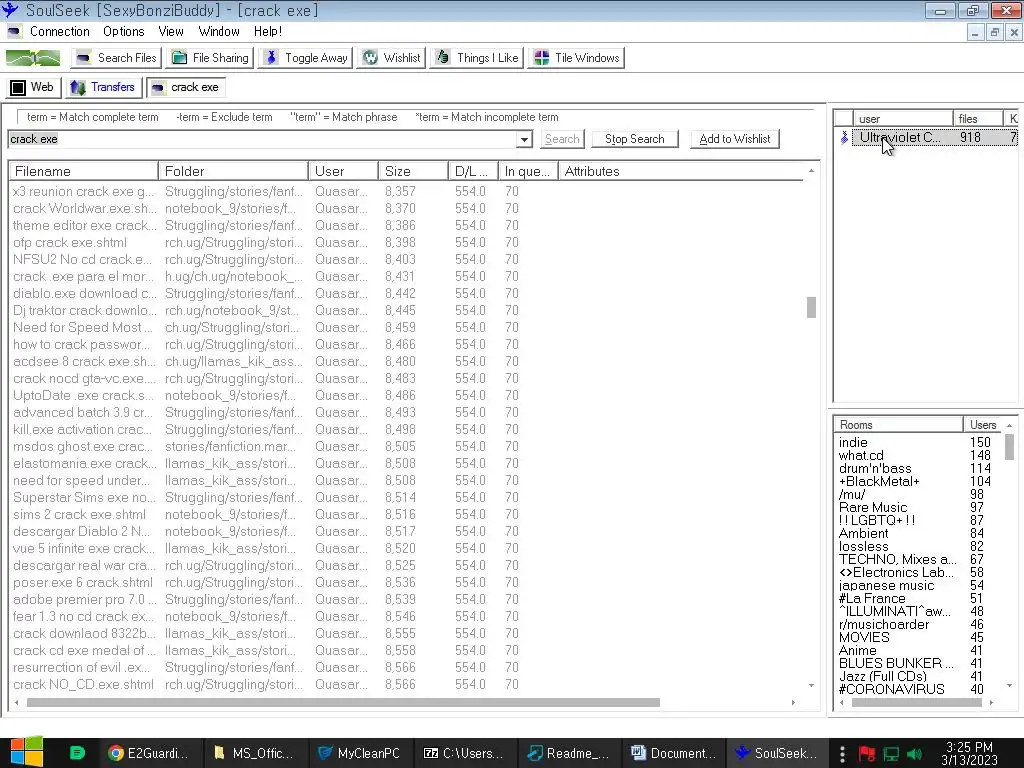Open the Connection menu
The image size is (1024, 768).
(59, 31)
